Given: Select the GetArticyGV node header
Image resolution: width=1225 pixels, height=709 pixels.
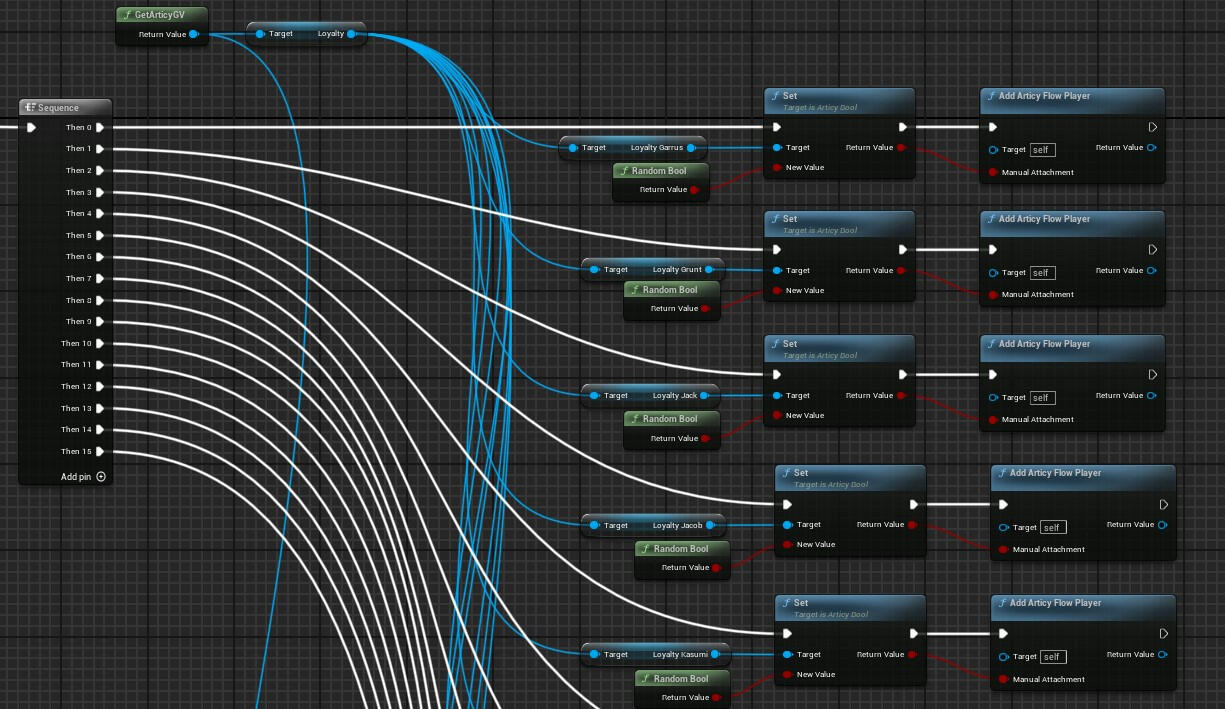Looking at the screenshot, I should pyautogui.click(x=162, y=15).
